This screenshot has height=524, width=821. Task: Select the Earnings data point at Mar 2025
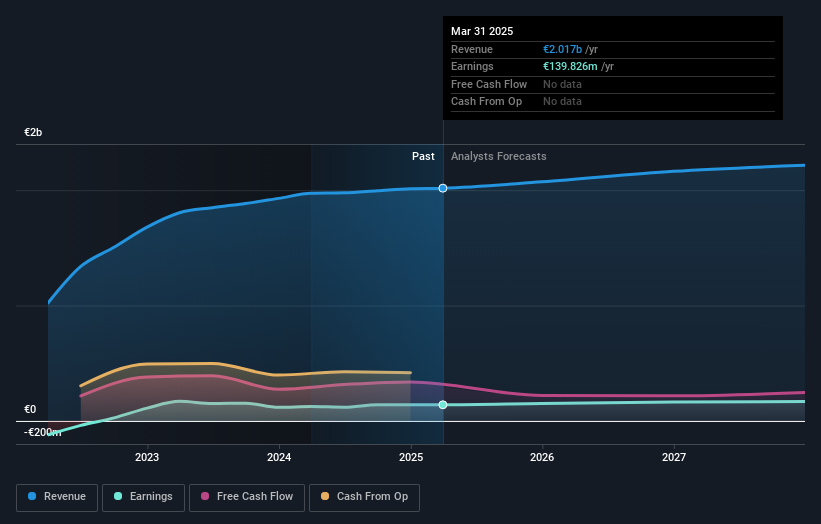click(x=443, y=405)
